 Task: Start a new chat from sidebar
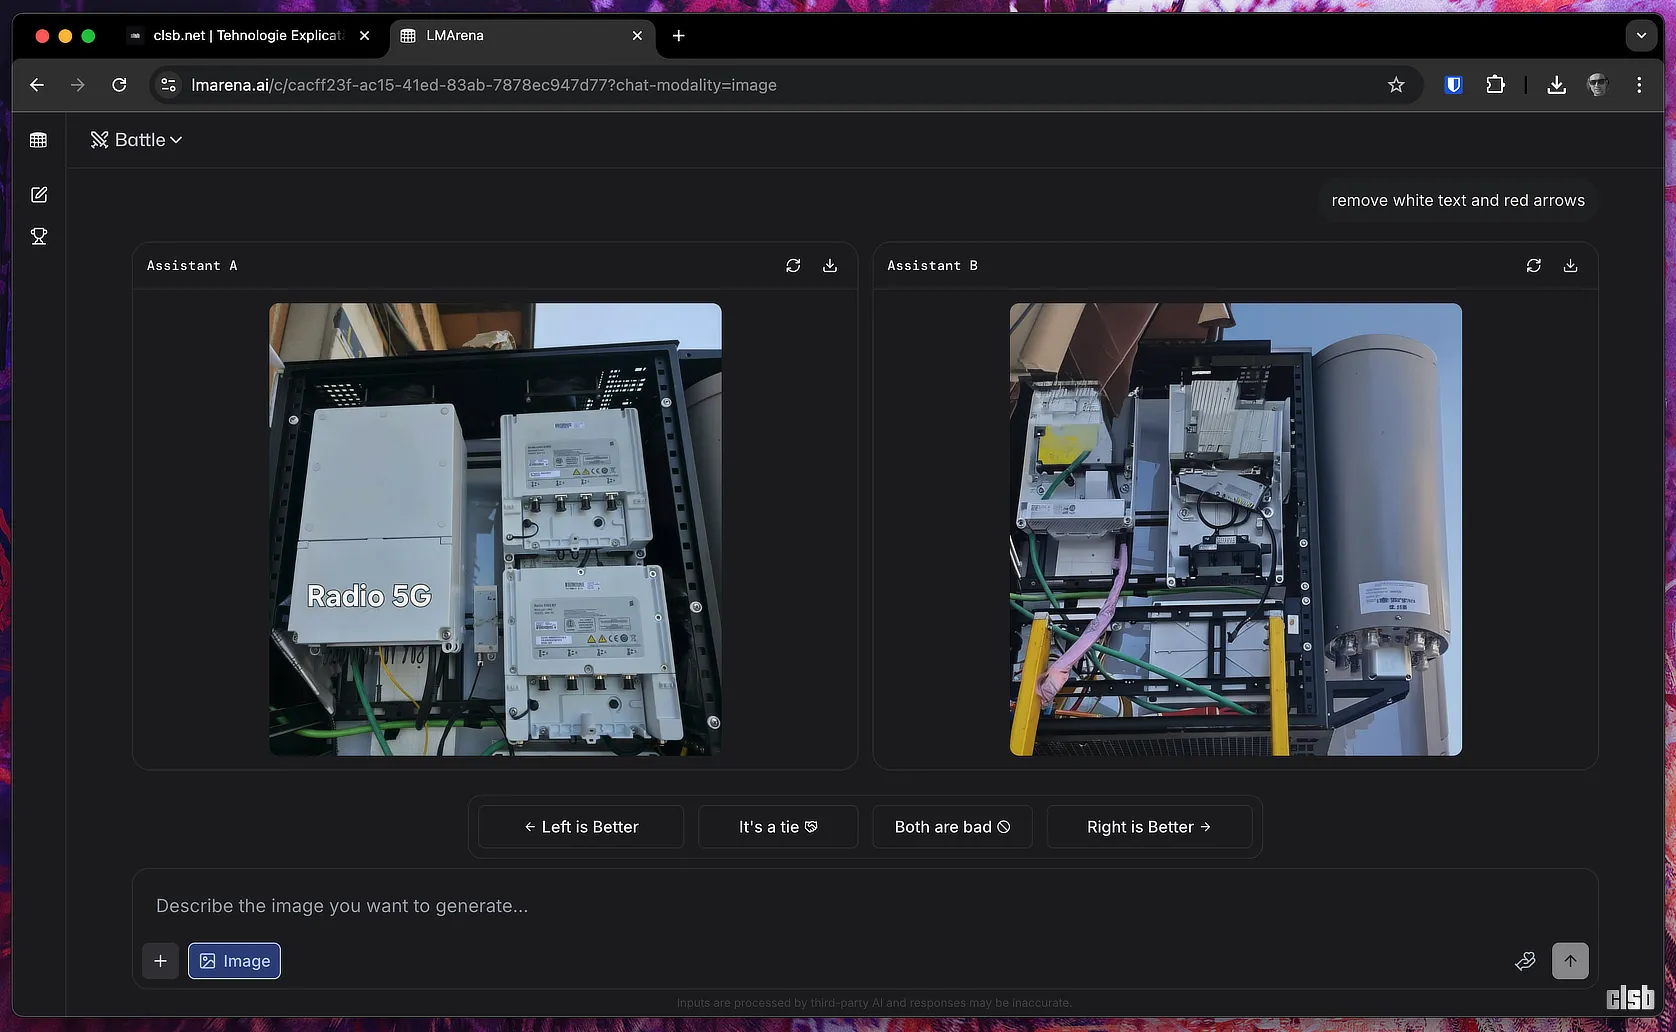pos(39,195)
